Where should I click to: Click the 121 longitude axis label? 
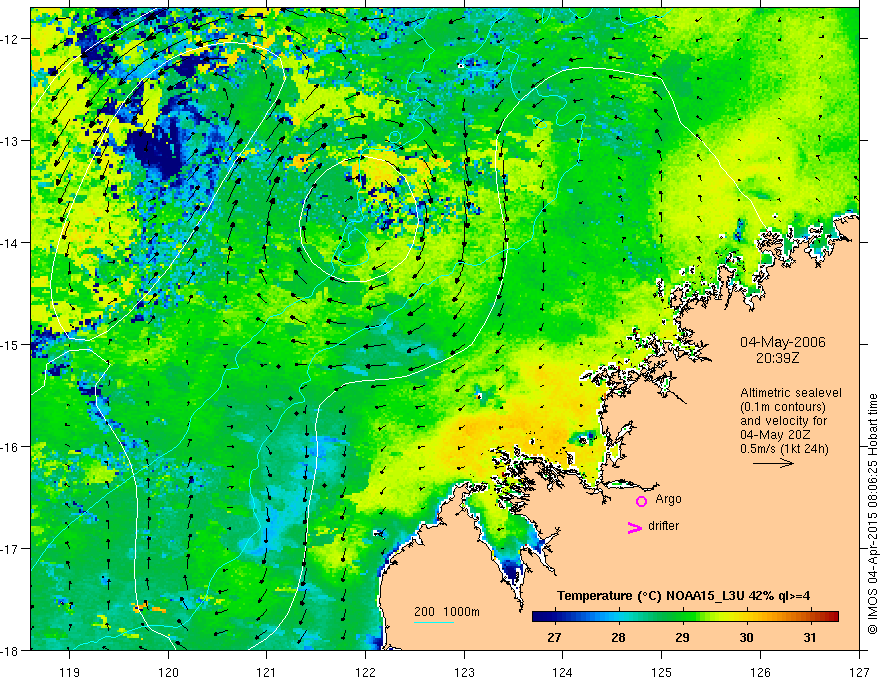click(267, 672)
